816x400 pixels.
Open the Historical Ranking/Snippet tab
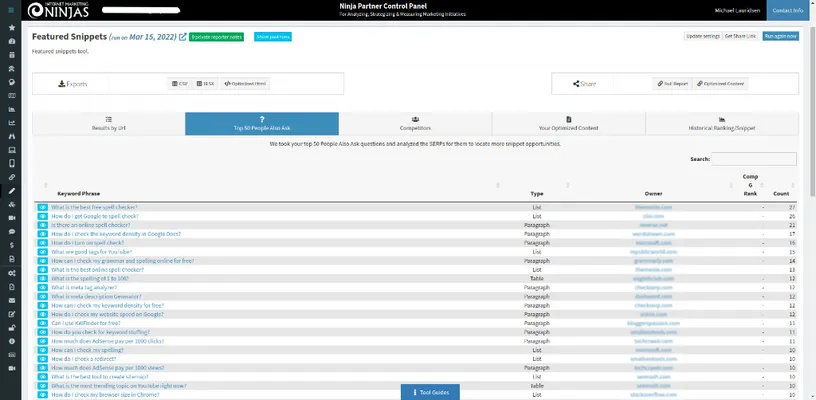(721, 124)
